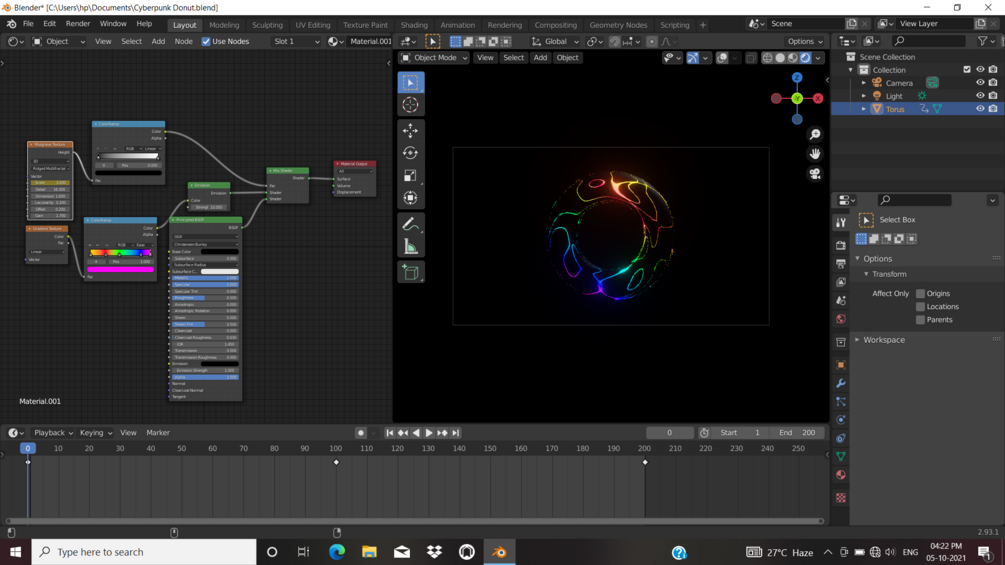Click the timeline horizontal scrollbar
The height and width of the screenshot is (565, 1005).
tap(415, 521)
